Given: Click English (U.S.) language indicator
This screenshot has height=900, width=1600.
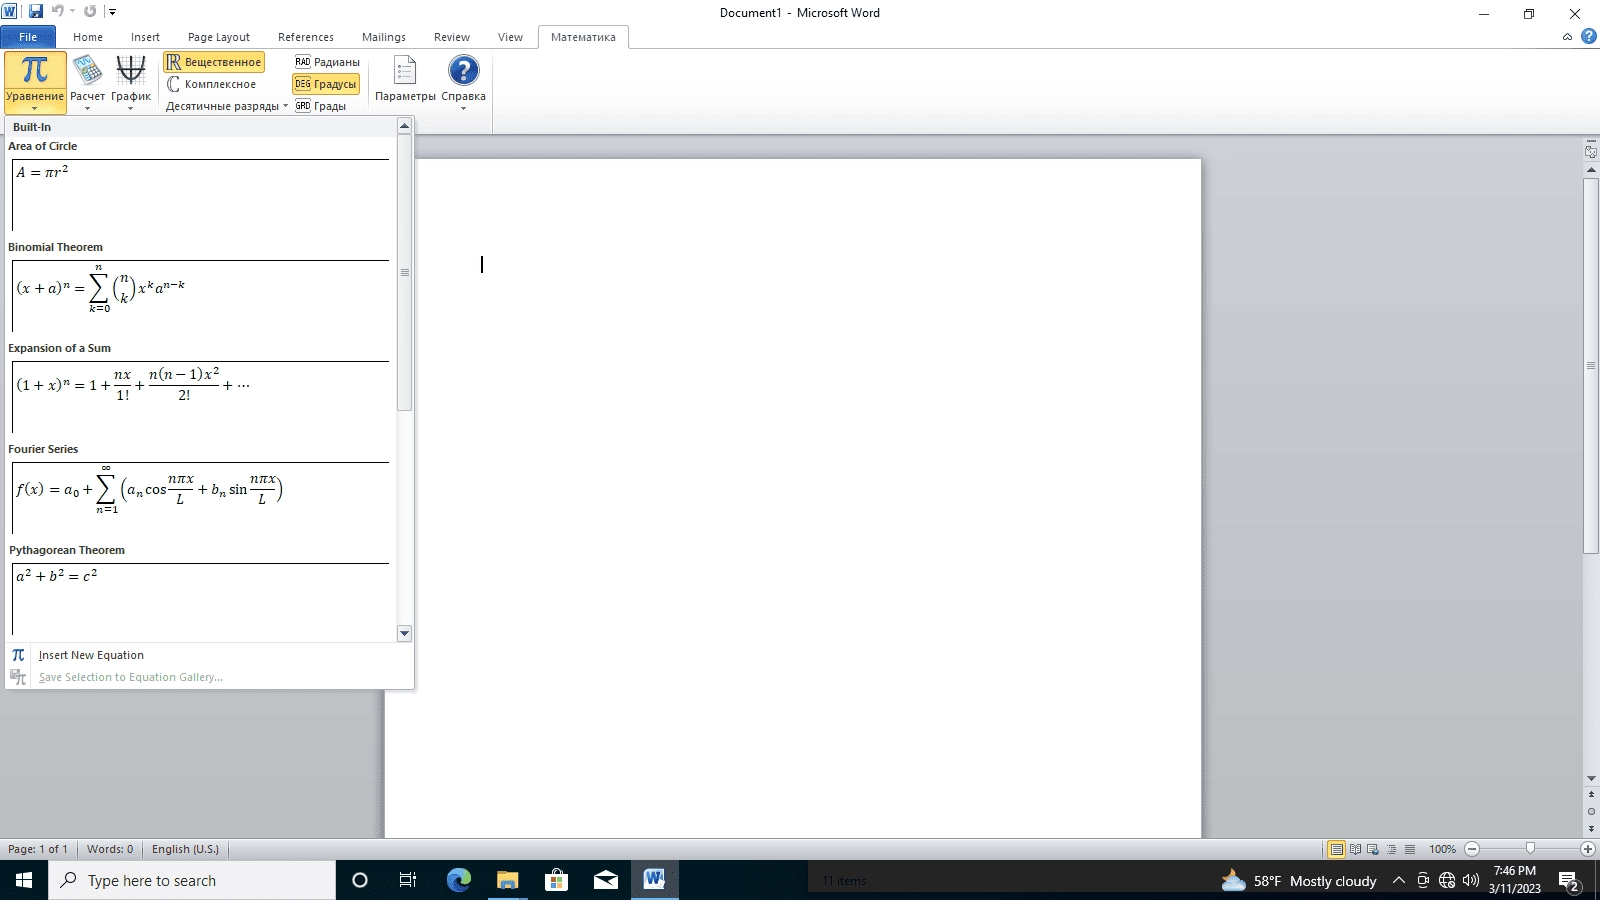Looking at the screenshot, I should (x=185, y=849).
